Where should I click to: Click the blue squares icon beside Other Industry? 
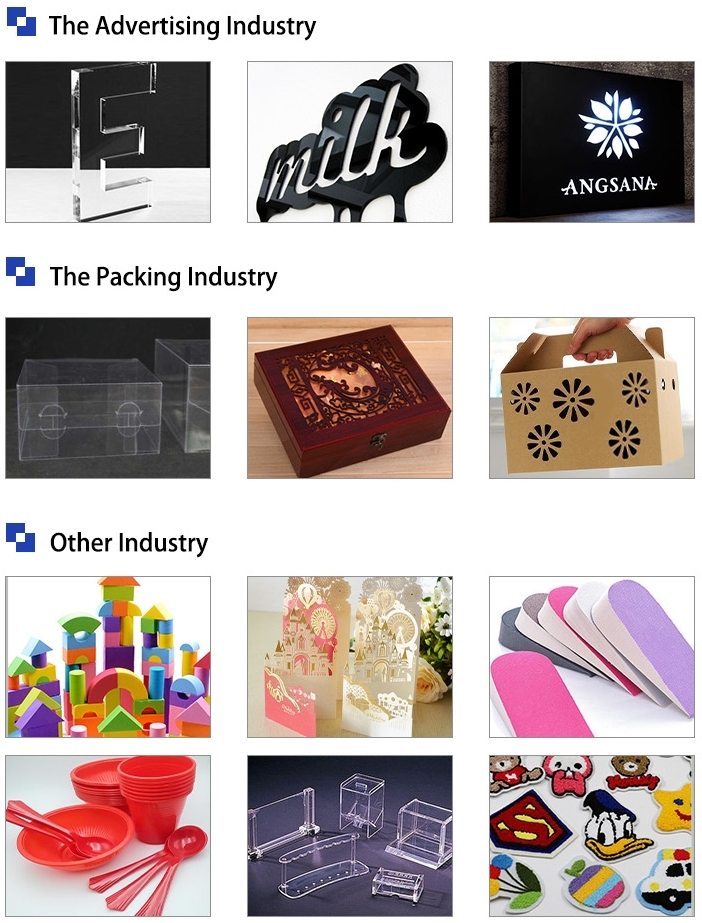(x=21, y=537)
